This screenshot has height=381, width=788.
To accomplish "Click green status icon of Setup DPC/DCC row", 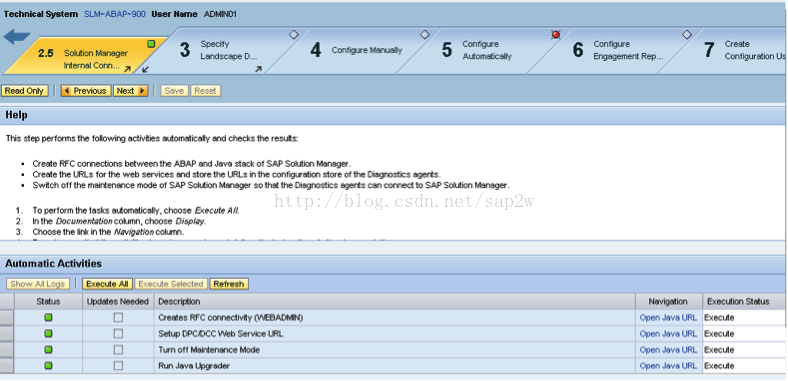I will tap(48, 334).
